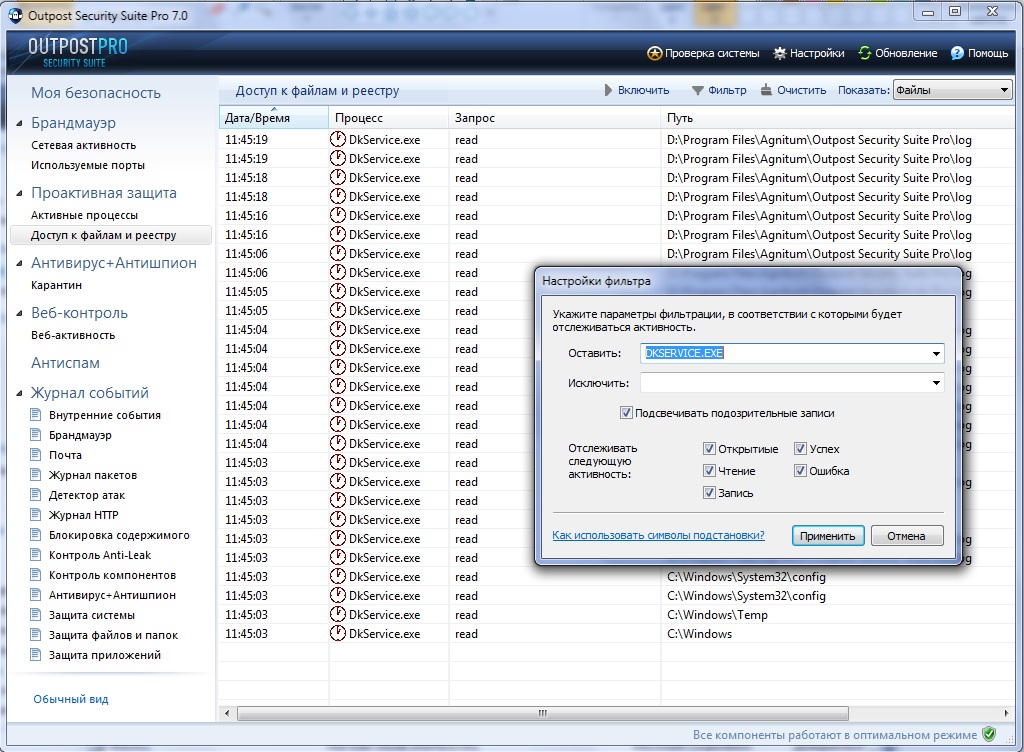Click the DkService.exe process icon at 11:45:19 first row
Viewport: 1024px width, 752px height.
click(x=338, y=139)
